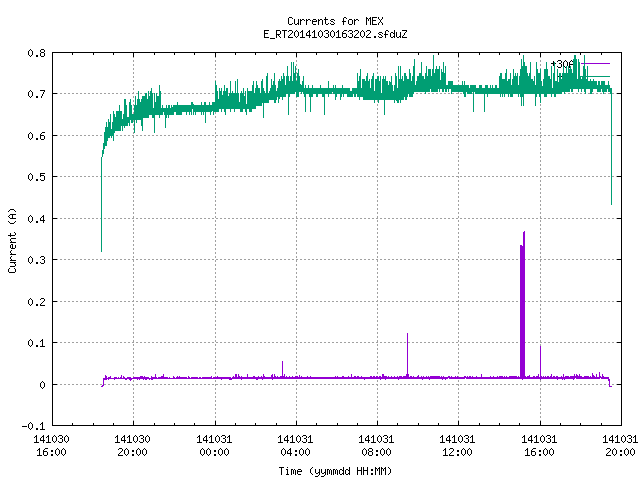Click the 0.8 y-axis tick label

point(36,53)
